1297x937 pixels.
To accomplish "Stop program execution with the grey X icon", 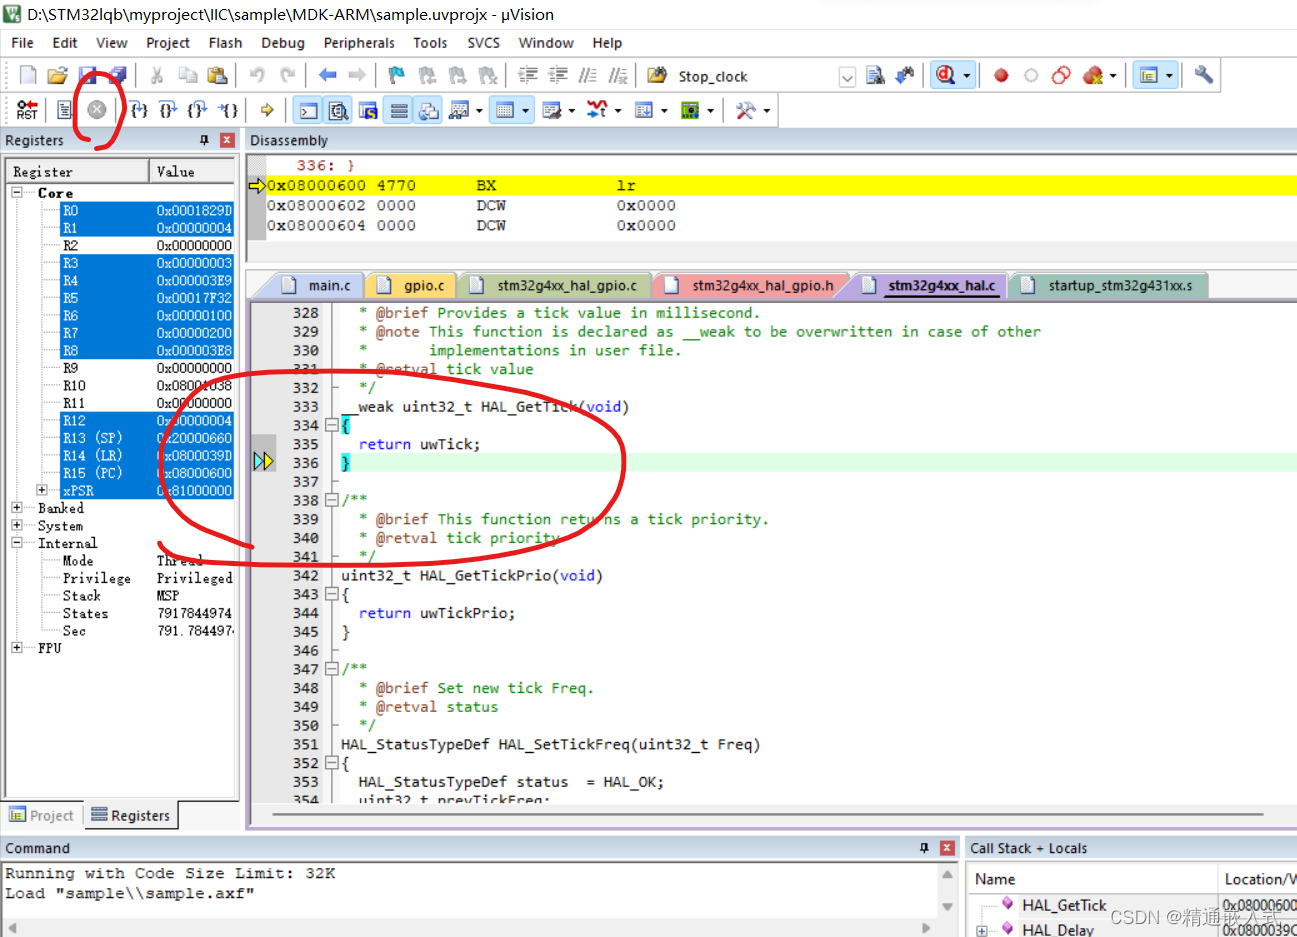I will coord(97,110).
